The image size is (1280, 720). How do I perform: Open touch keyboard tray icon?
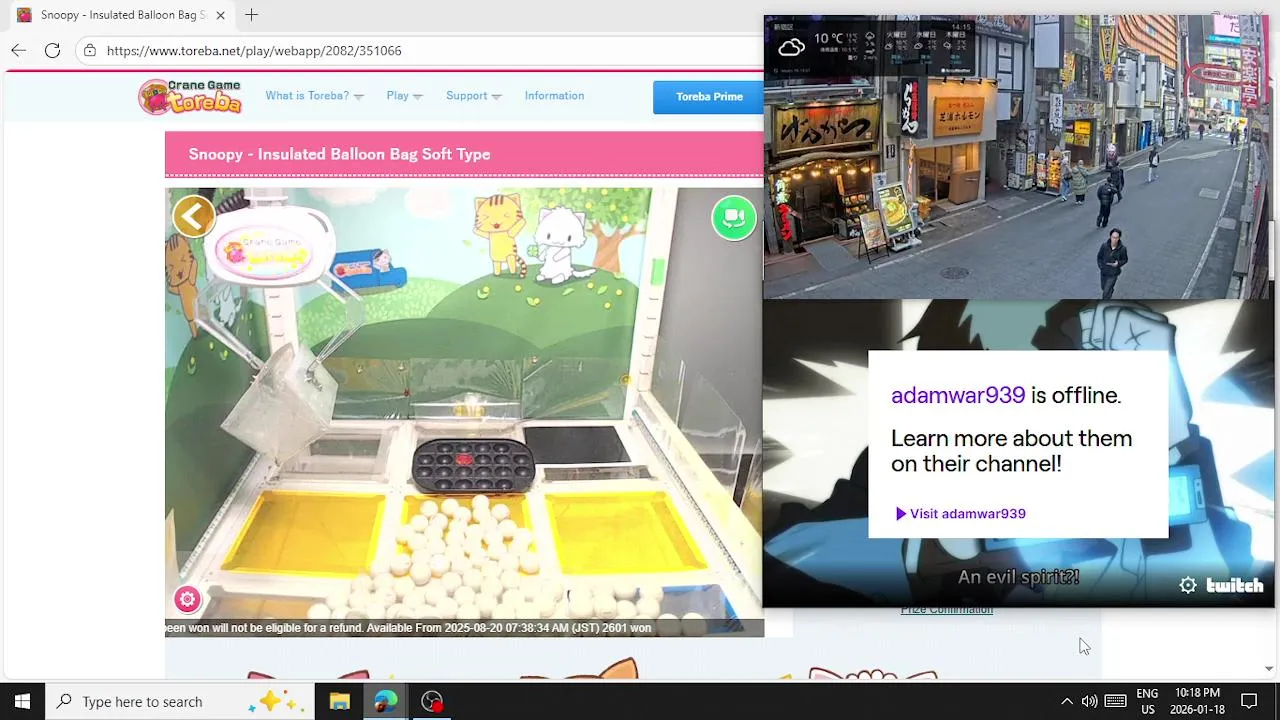click(x=1116, y=701)
